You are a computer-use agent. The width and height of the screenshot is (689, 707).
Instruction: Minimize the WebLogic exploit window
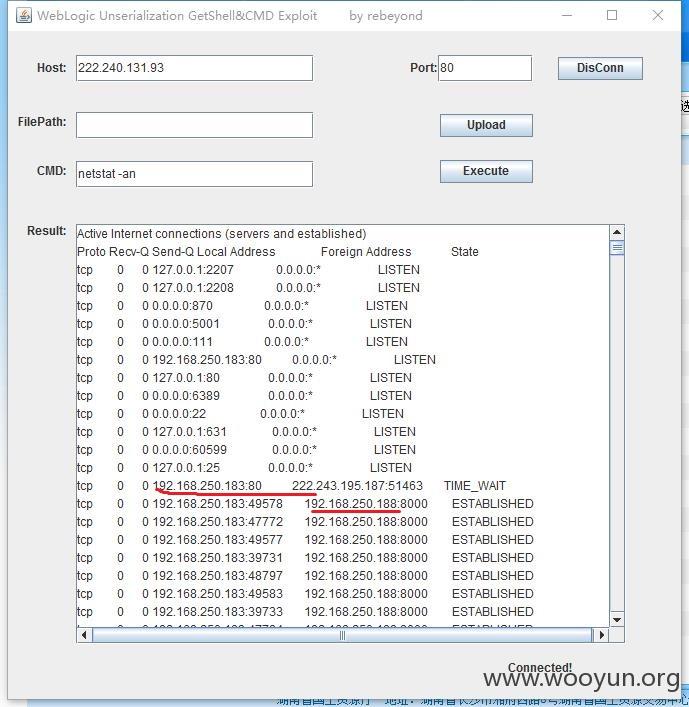(567, 15)
